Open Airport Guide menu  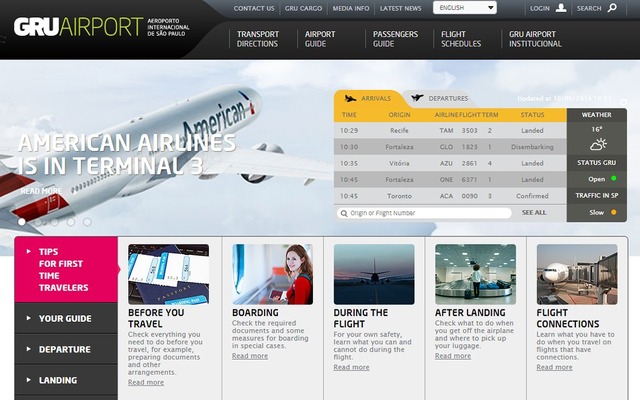[320, 39]
